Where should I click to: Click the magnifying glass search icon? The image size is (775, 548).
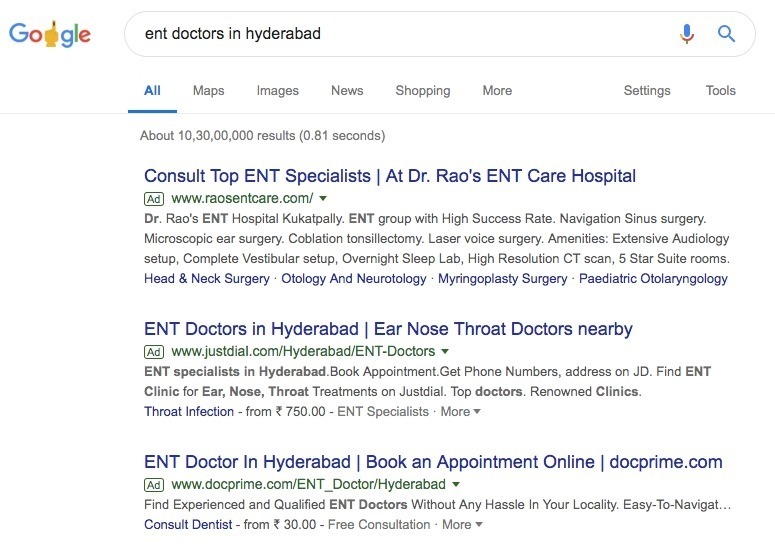pos(726,34)
